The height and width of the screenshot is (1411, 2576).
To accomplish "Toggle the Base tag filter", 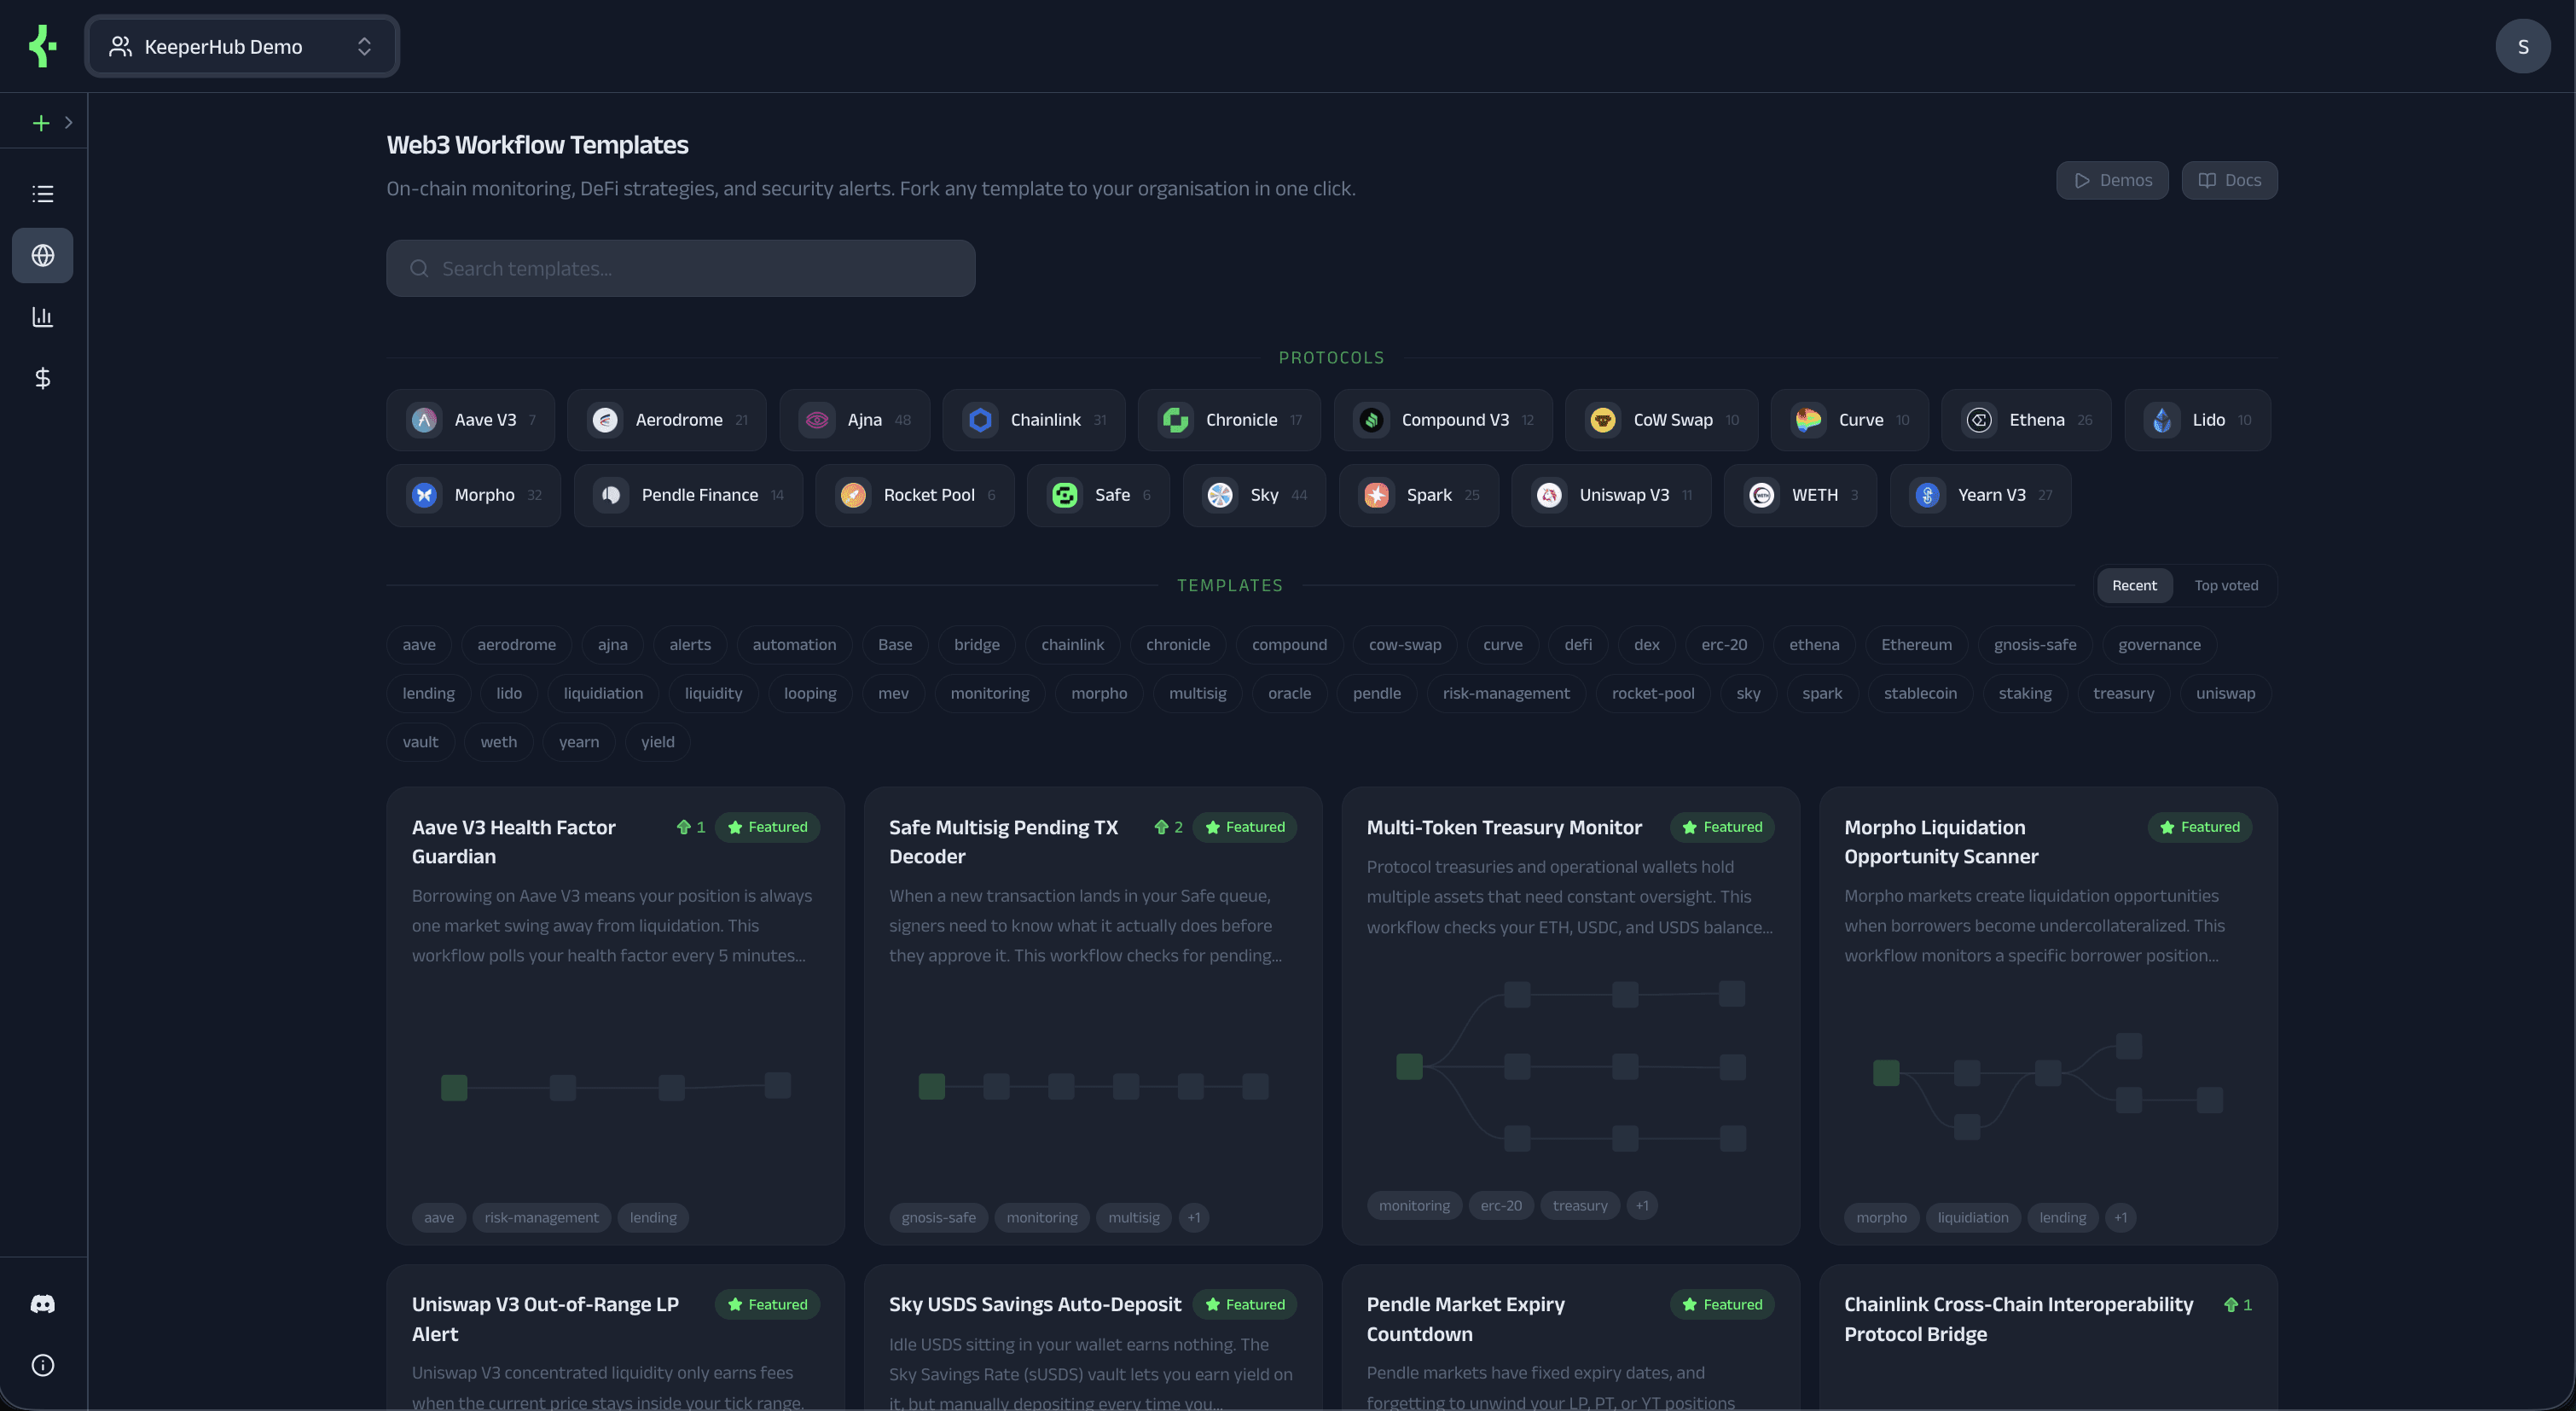I will pyautogui.click(x=895, y=644).
